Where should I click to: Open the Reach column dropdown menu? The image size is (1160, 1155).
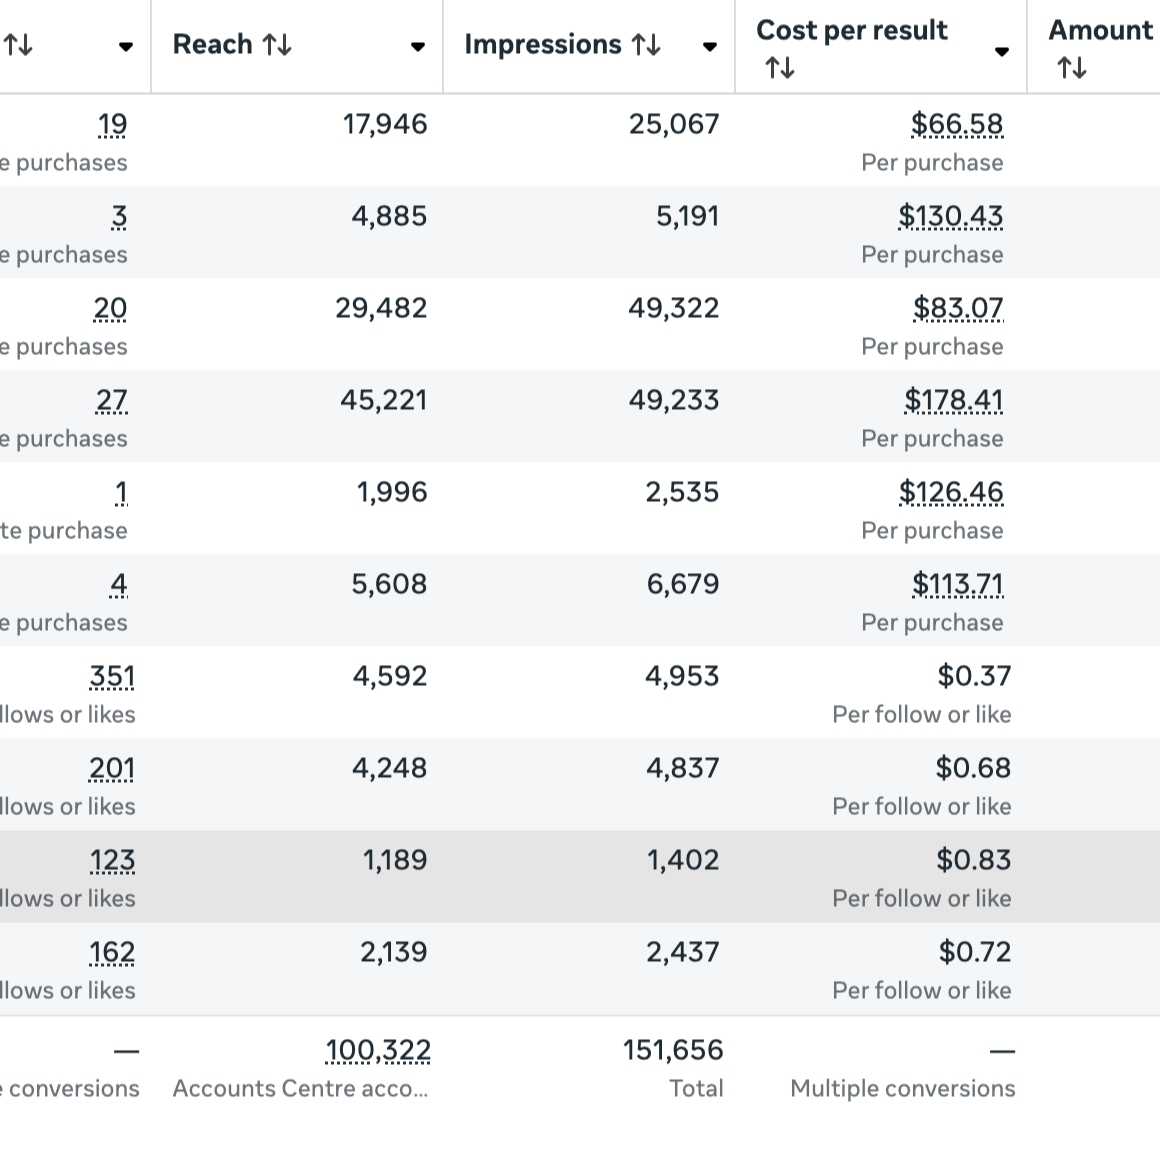tap(418, 47)
